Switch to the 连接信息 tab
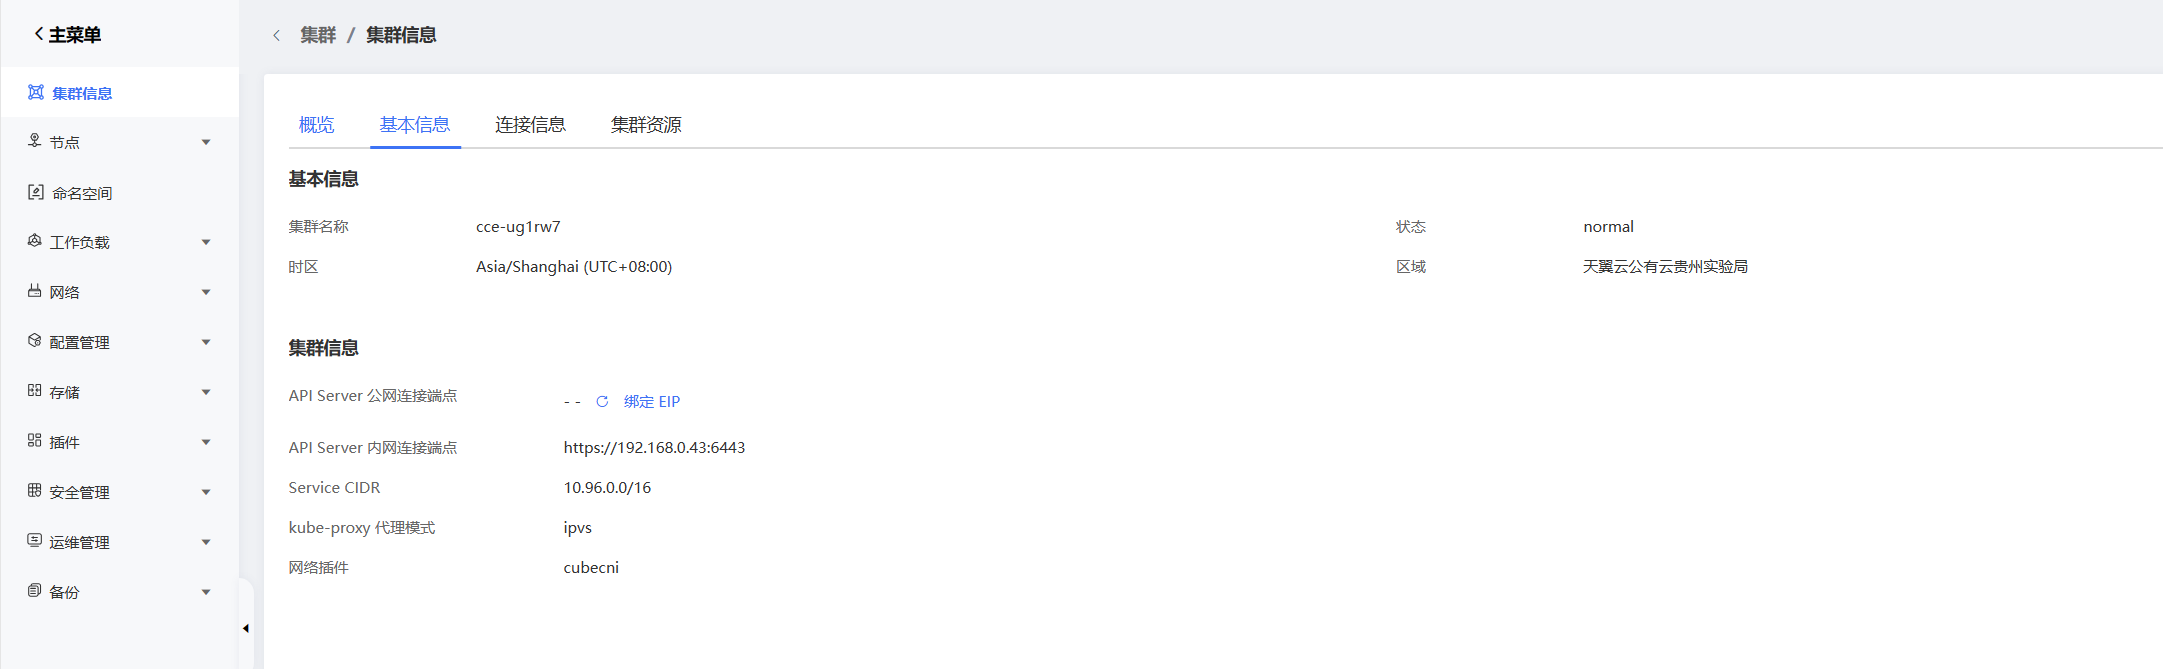The image size is (2163, 669). 530,125
